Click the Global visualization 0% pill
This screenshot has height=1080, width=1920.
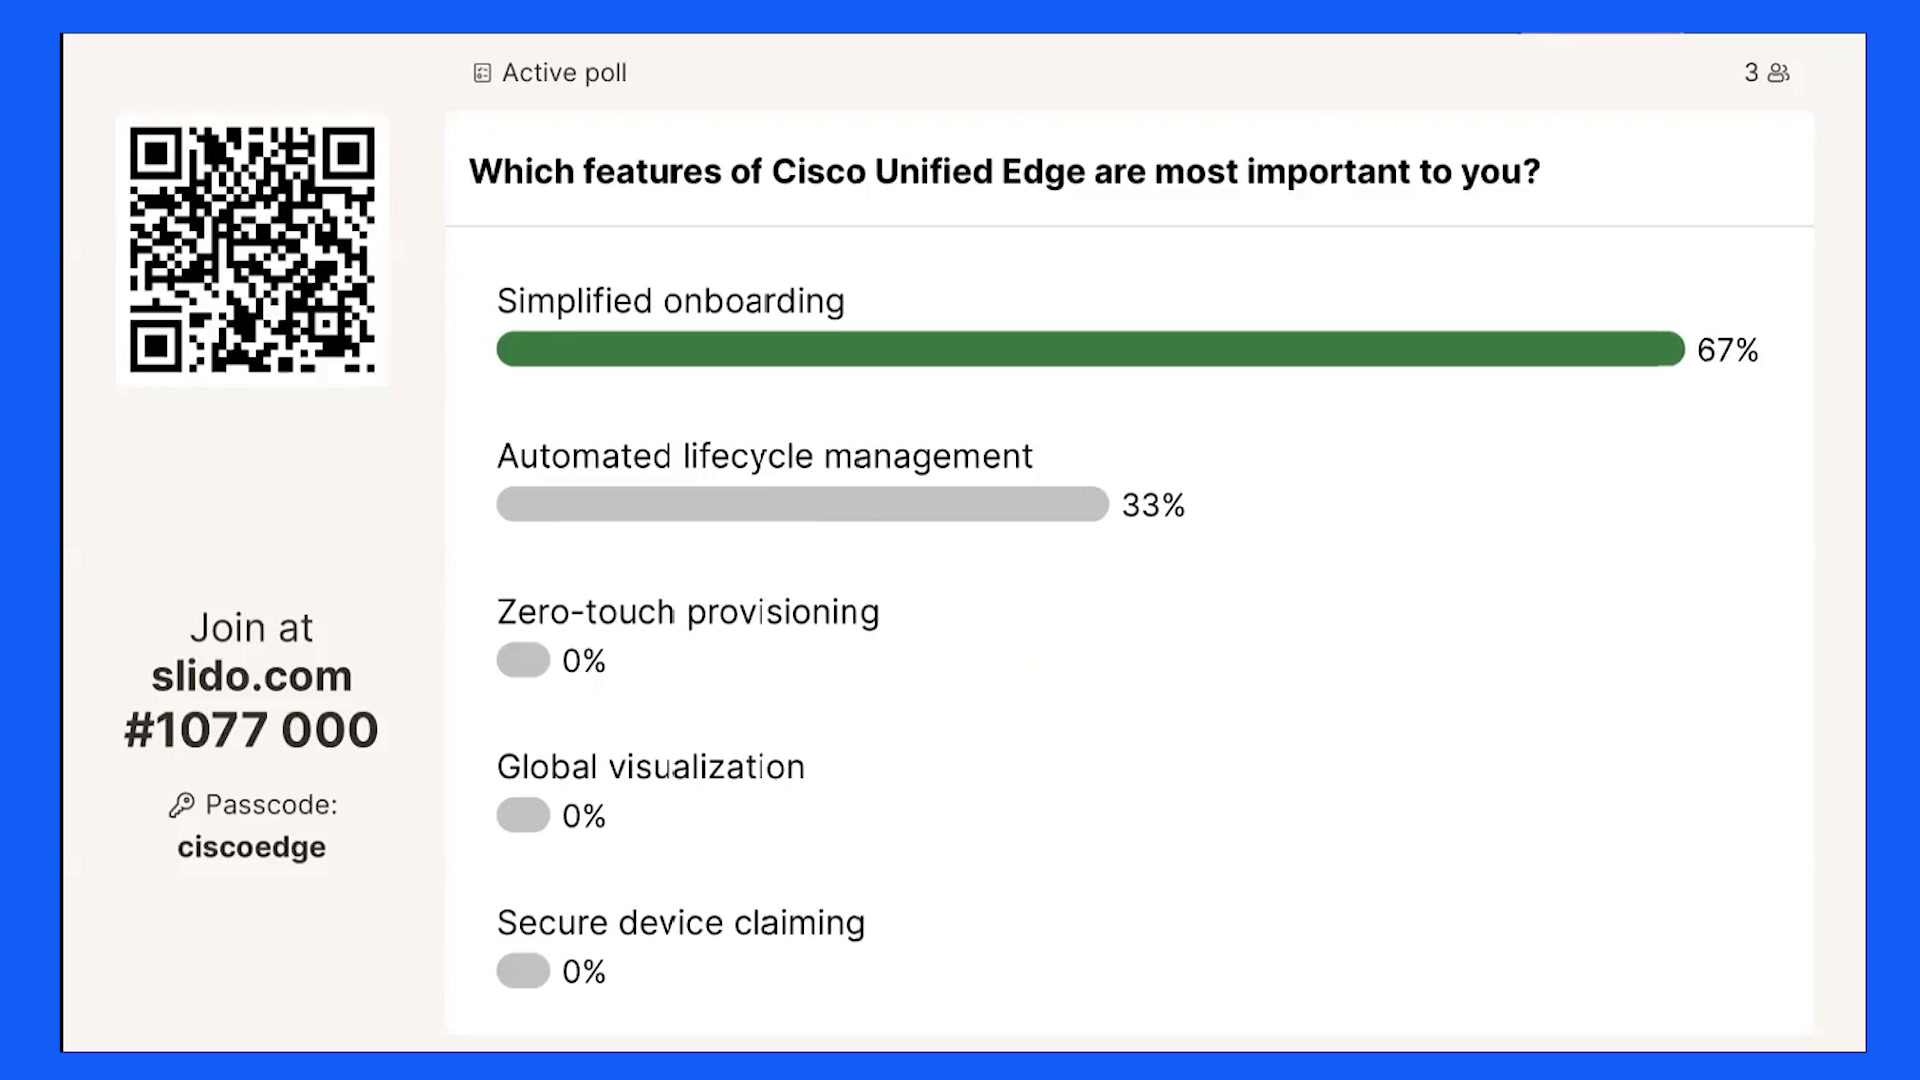[523, 815]
